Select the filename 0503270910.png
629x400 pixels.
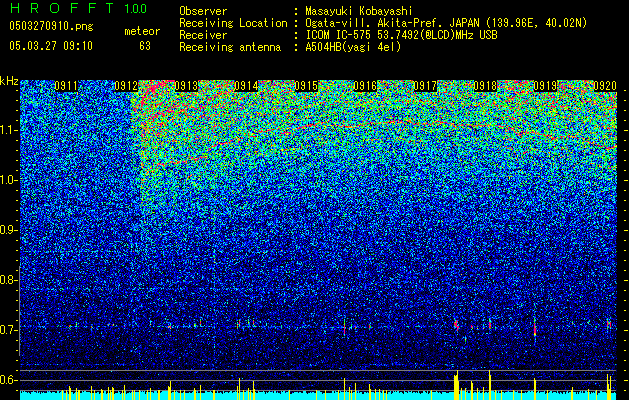pyautogui.click(x=51, y=26)
